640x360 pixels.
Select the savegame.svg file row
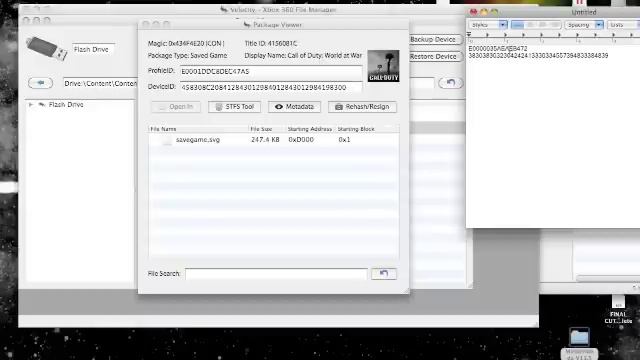(x=273, y=140)
